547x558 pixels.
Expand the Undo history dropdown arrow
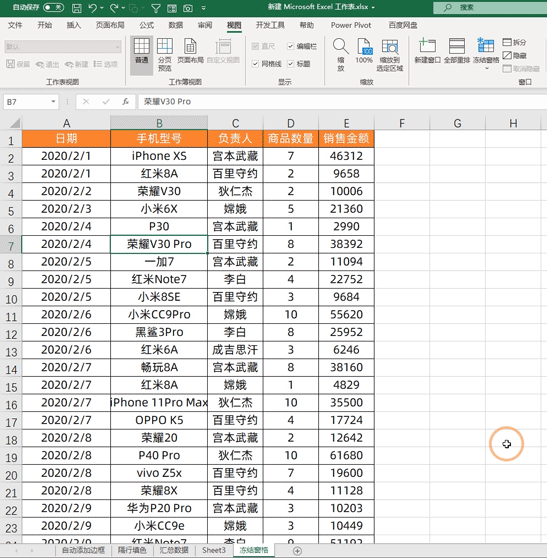pos(102,8)
